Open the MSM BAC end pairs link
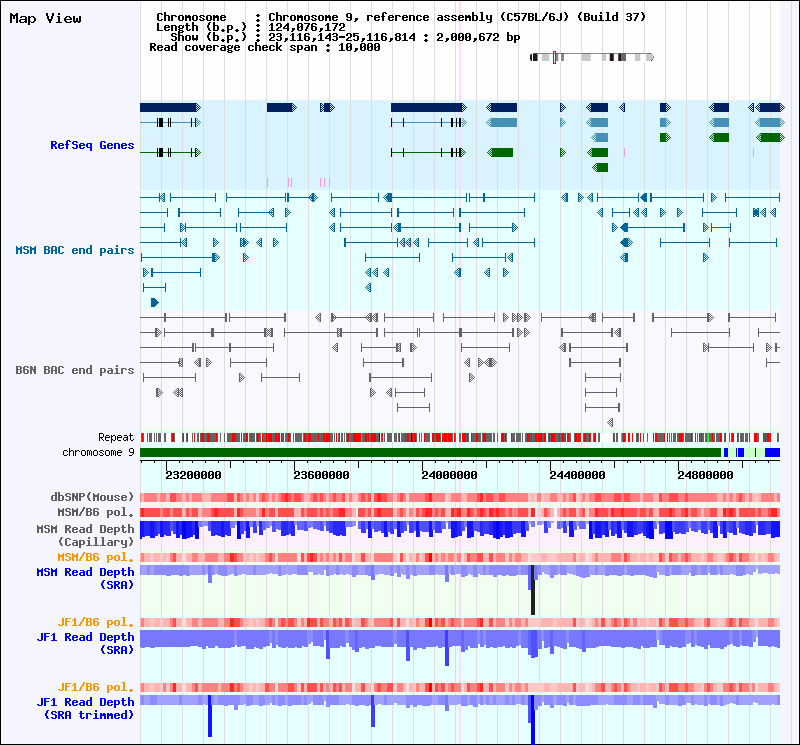 click(x=74, y=250)
